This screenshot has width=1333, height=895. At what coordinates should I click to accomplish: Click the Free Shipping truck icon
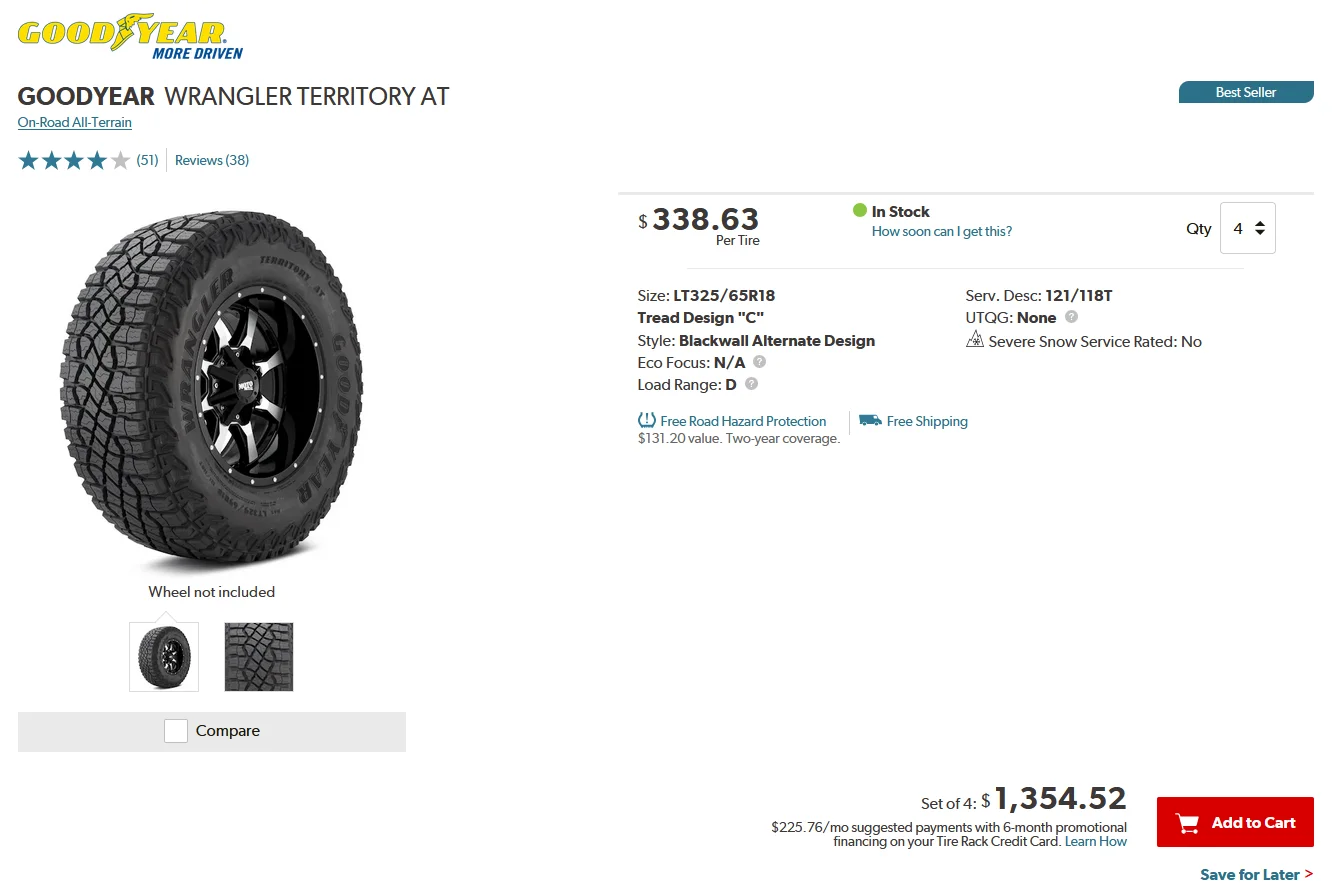[870, 421]
